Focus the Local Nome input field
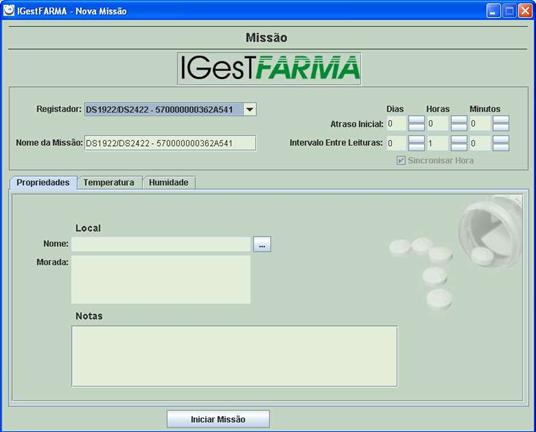Image resolution: width=536 pixels, height=432 pixels. pos(161,244)
